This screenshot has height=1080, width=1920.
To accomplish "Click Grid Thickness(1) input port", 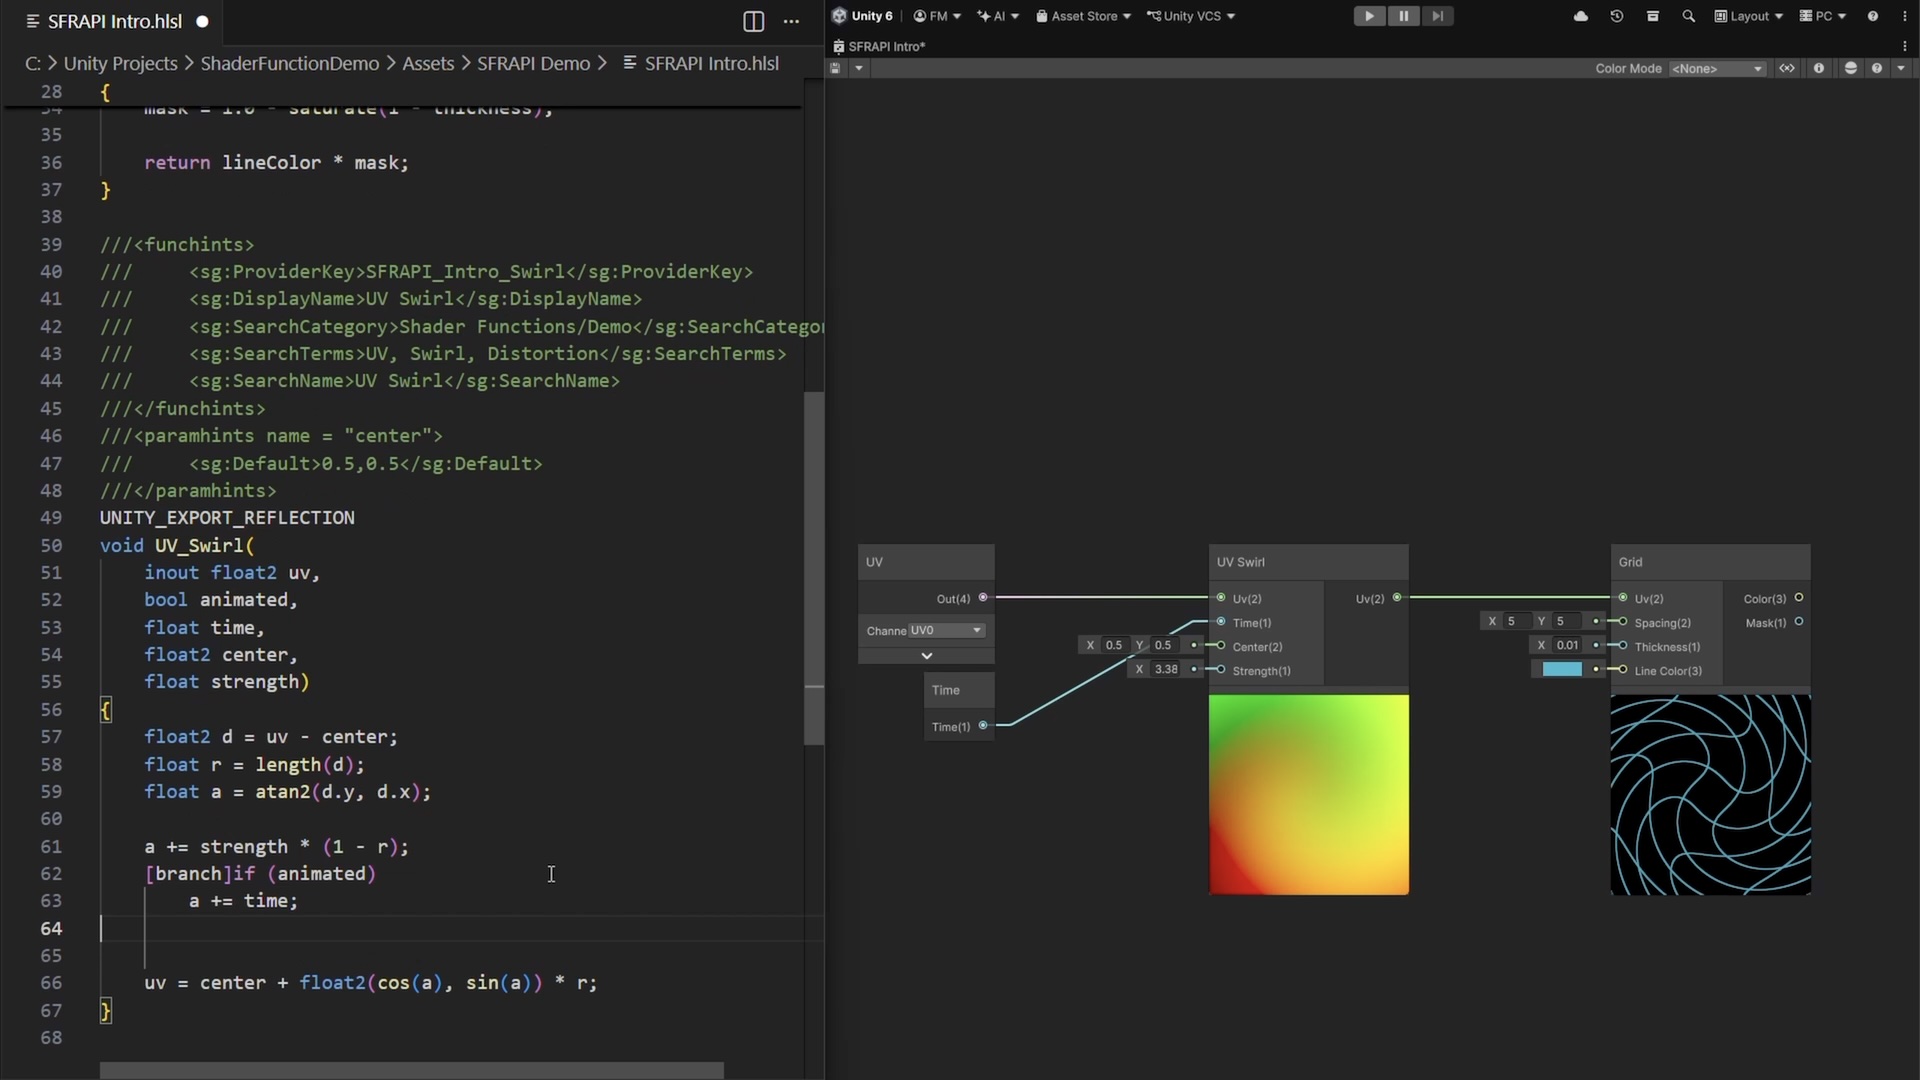I will 1623,646.
